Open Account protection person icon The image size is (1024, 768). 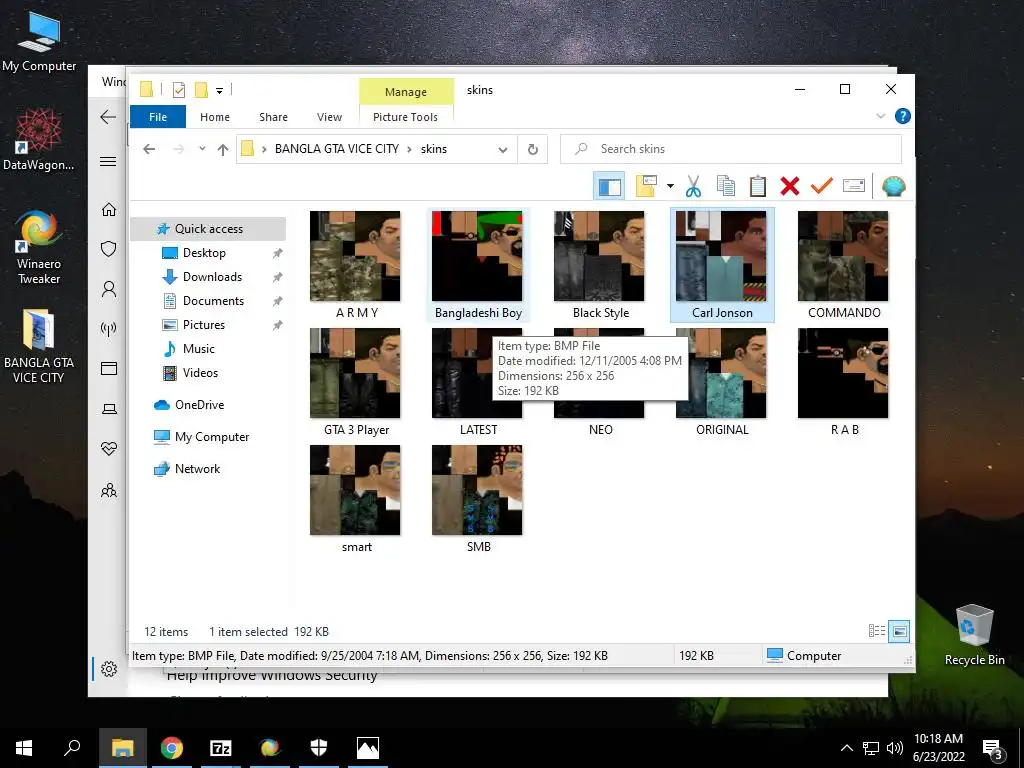coord(108,289)
